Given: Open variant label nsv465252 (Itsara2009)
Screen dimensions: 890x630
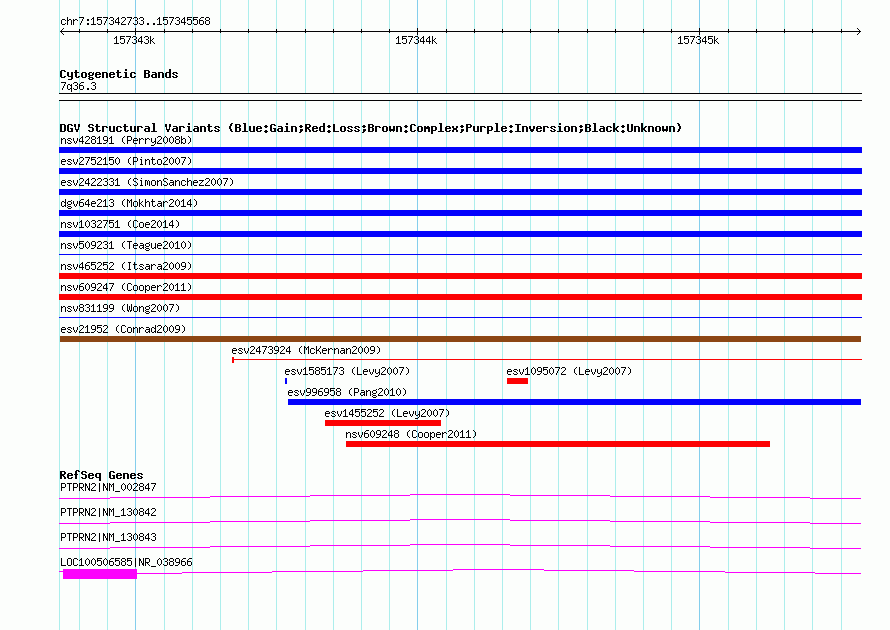Looking at the screenshot, I should coord(126,266).
